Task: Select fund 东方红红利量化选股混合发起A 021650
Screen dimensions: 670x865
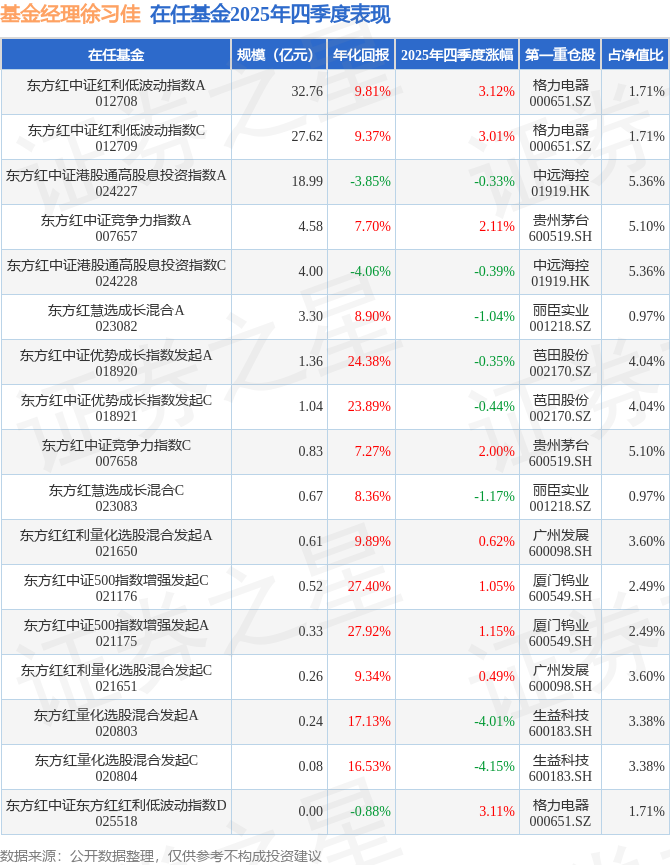Action: click(x=116, y=542)
